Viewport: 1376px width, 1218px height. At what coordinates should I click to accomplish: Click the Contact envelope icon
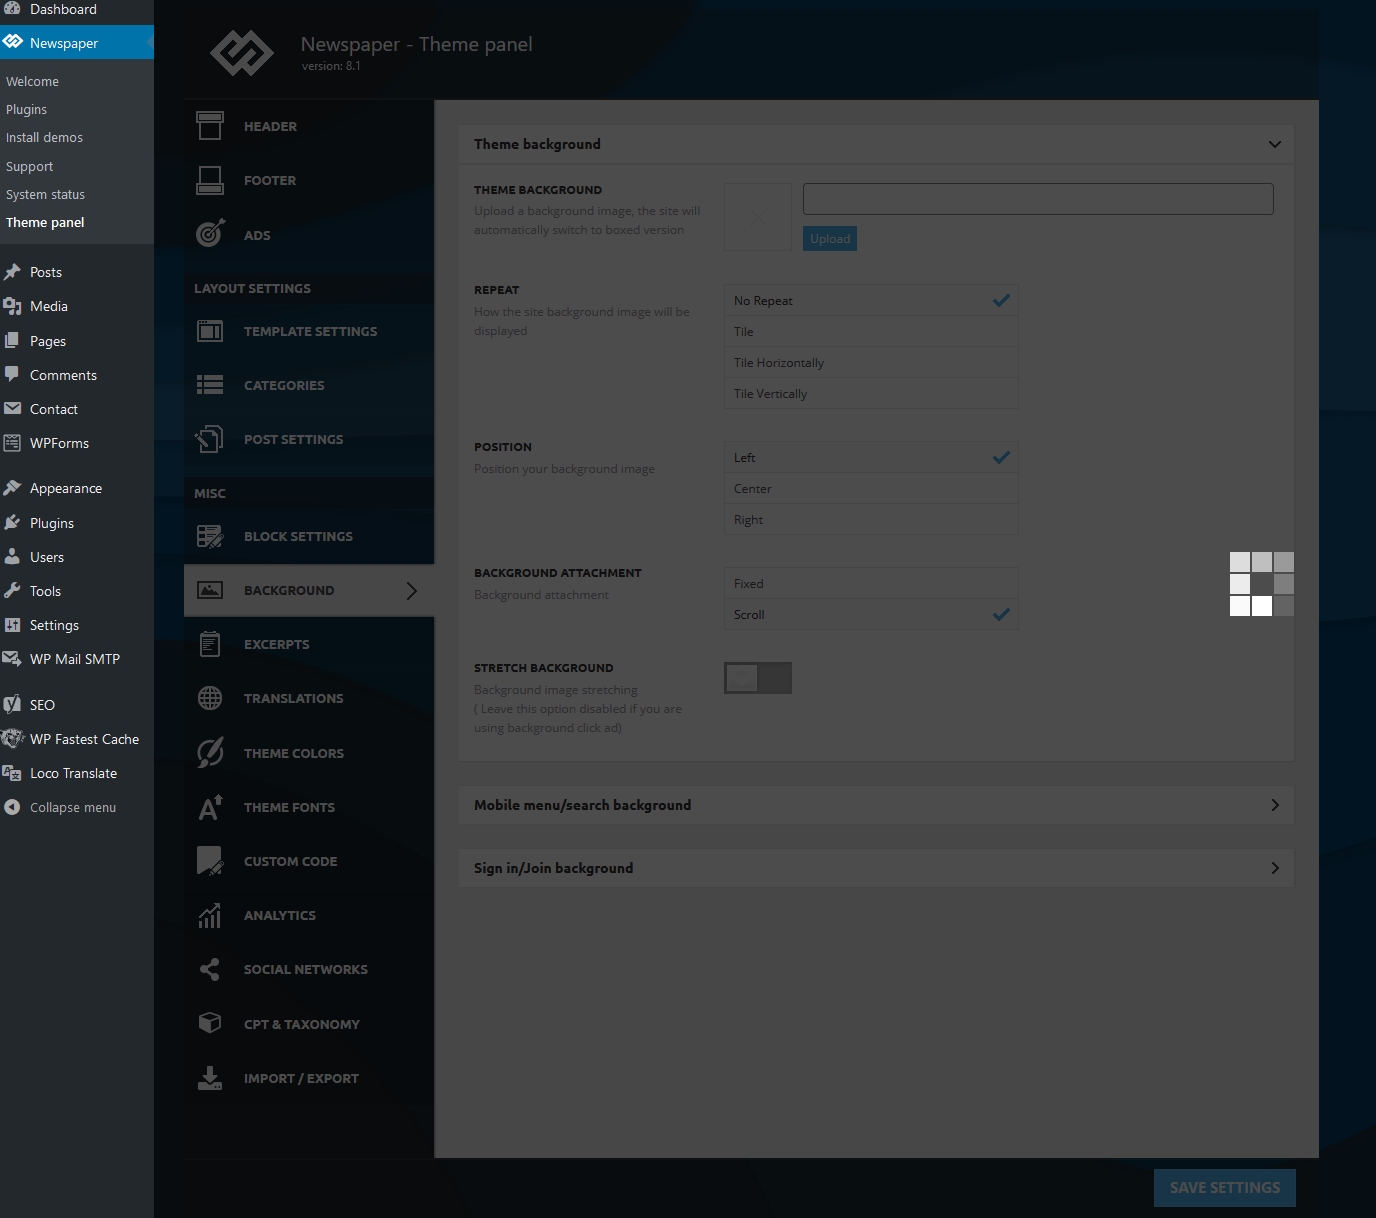click(x=12, y=409)
